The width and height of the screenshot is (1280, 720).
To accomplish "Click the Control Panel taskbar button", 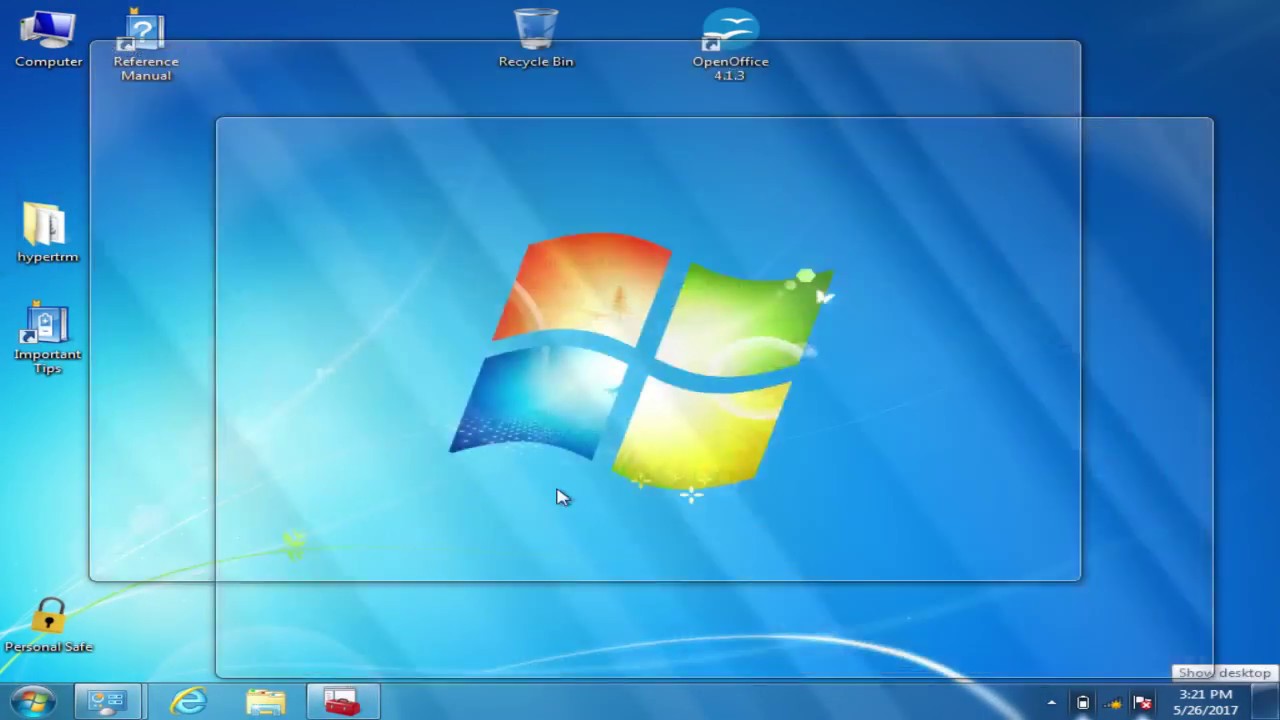I will (x=107, y=702).
